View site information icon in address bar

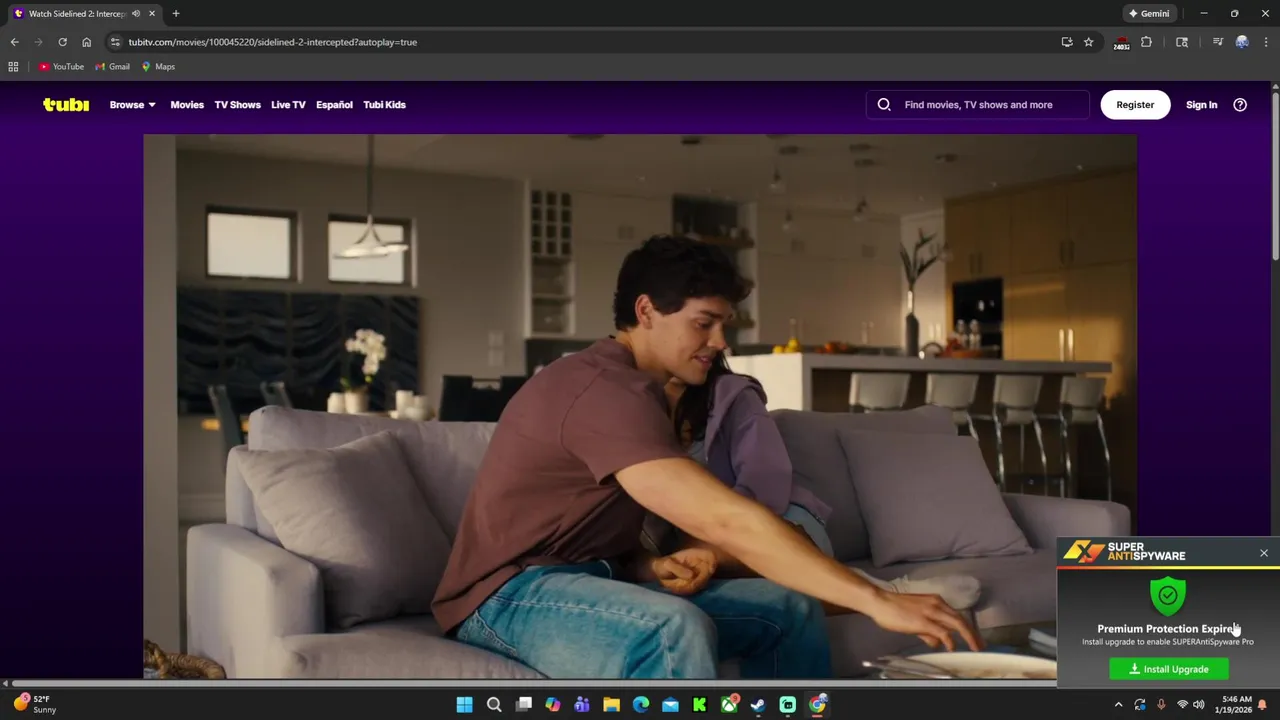[115, 42]
